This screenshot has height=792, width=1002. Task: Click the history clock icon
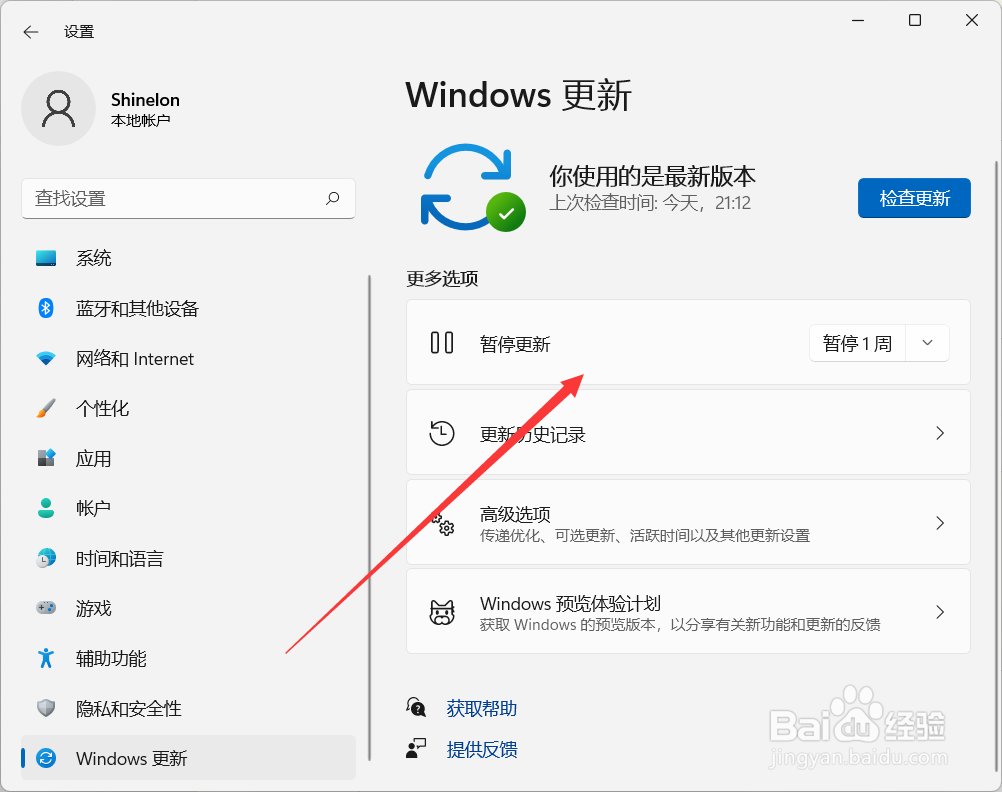(442, 433)
